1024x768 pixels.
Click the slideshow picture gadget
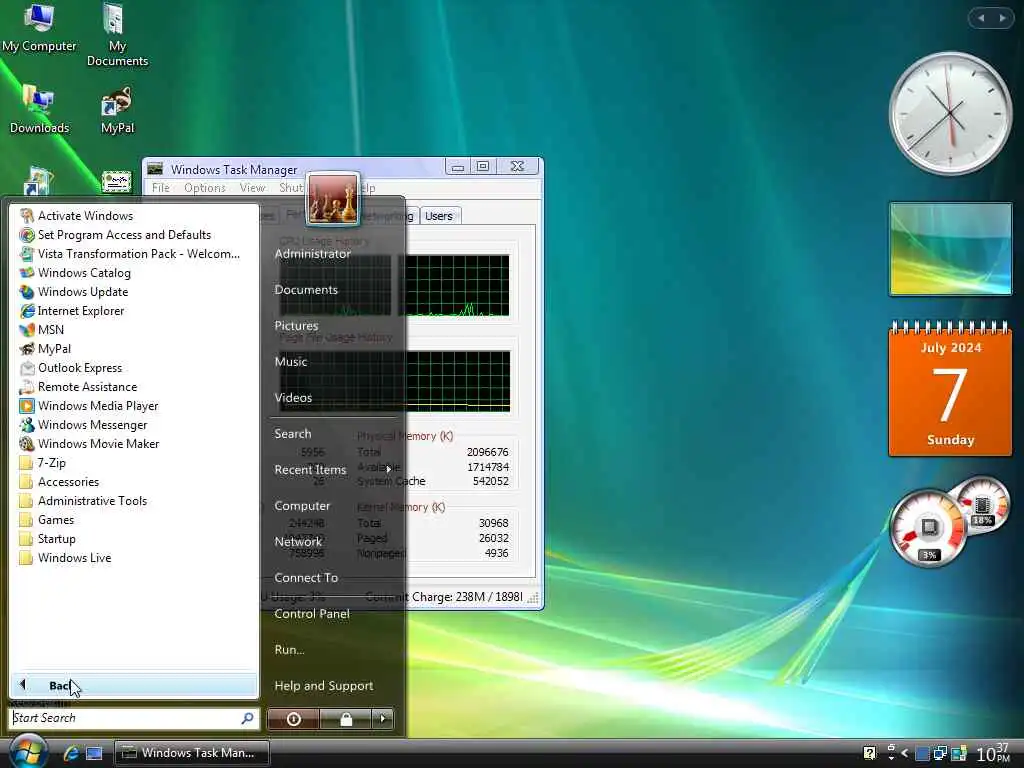click(950, 249)
